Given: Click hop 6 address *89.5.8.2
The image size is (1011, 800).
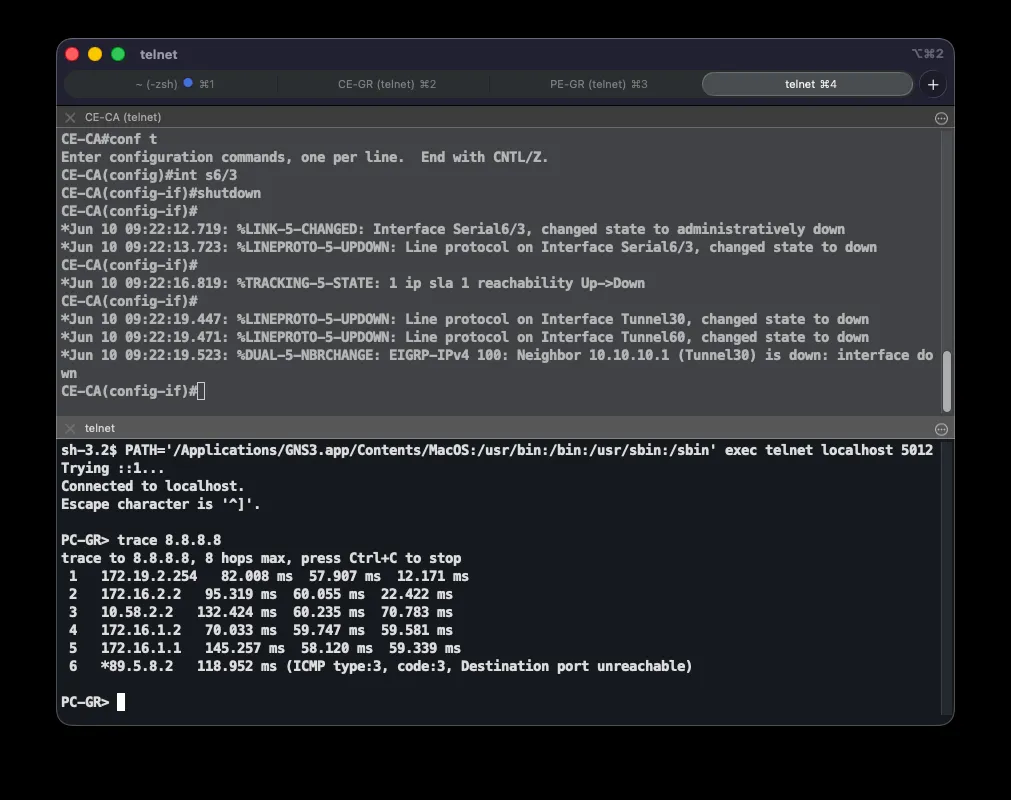Looking at the screenshot, I should [137, 667].
